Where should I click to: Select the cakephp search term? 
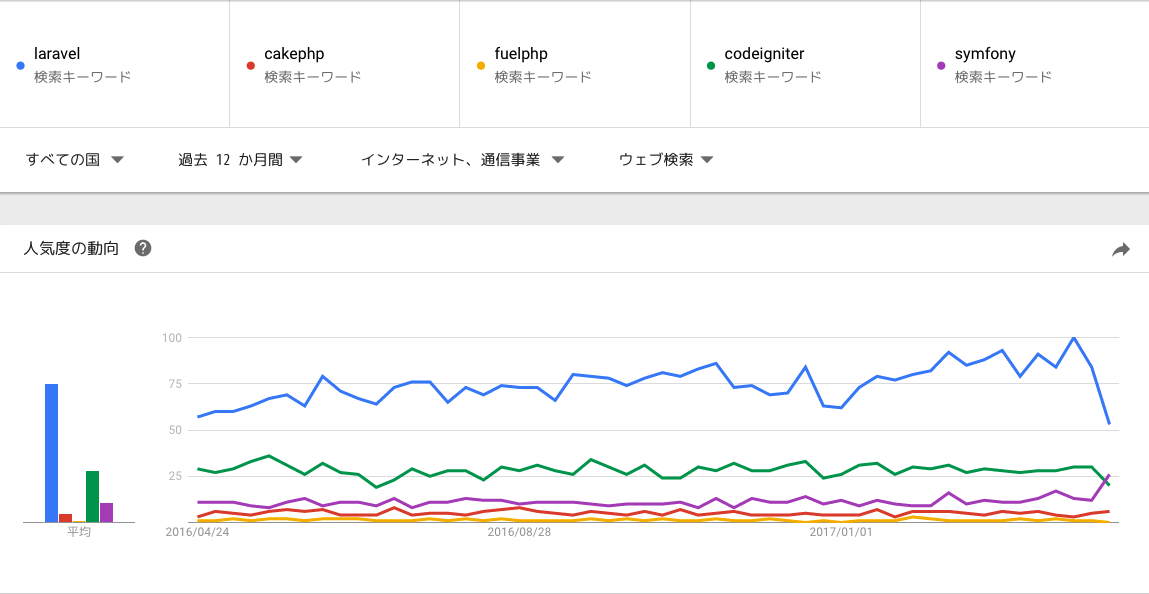pos(295,53)
